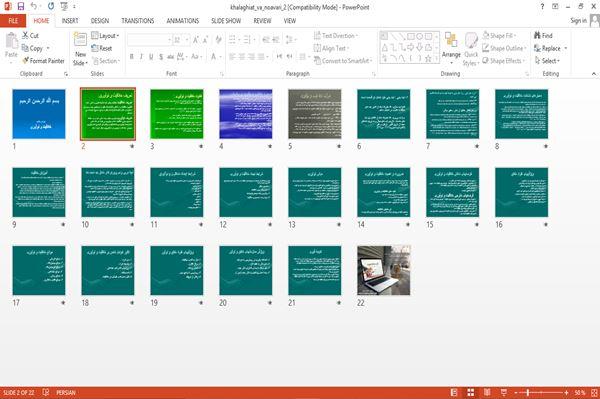Image resolution: width=600 pixels, height=399 pixels.
Task: Switch to the TRANSITIONS tab
Action: coord(138,21)
